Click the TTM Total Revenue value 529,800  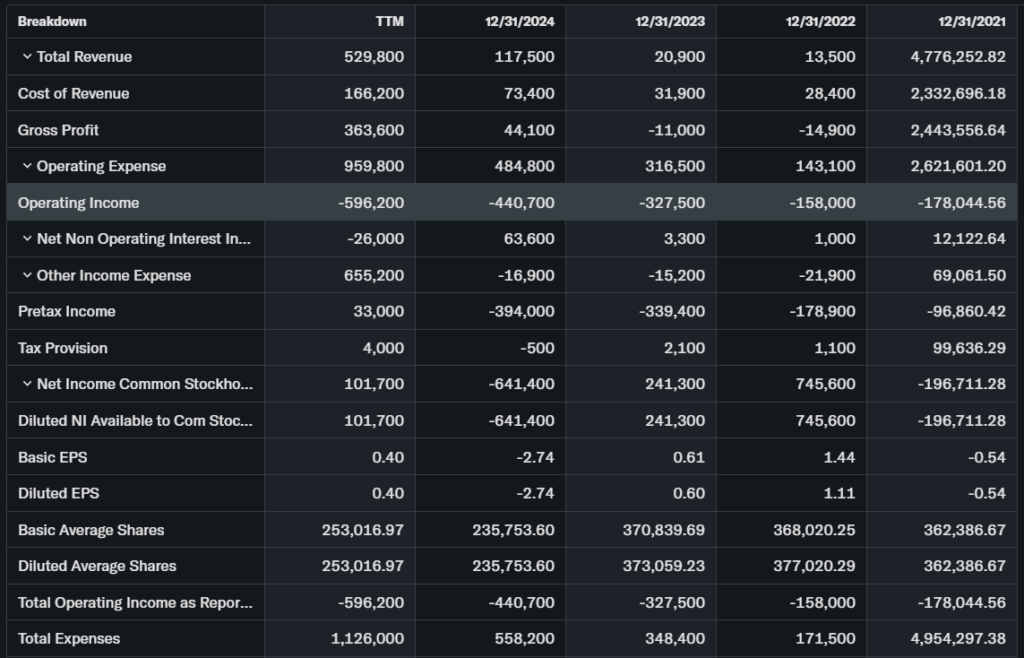(374, 57)
